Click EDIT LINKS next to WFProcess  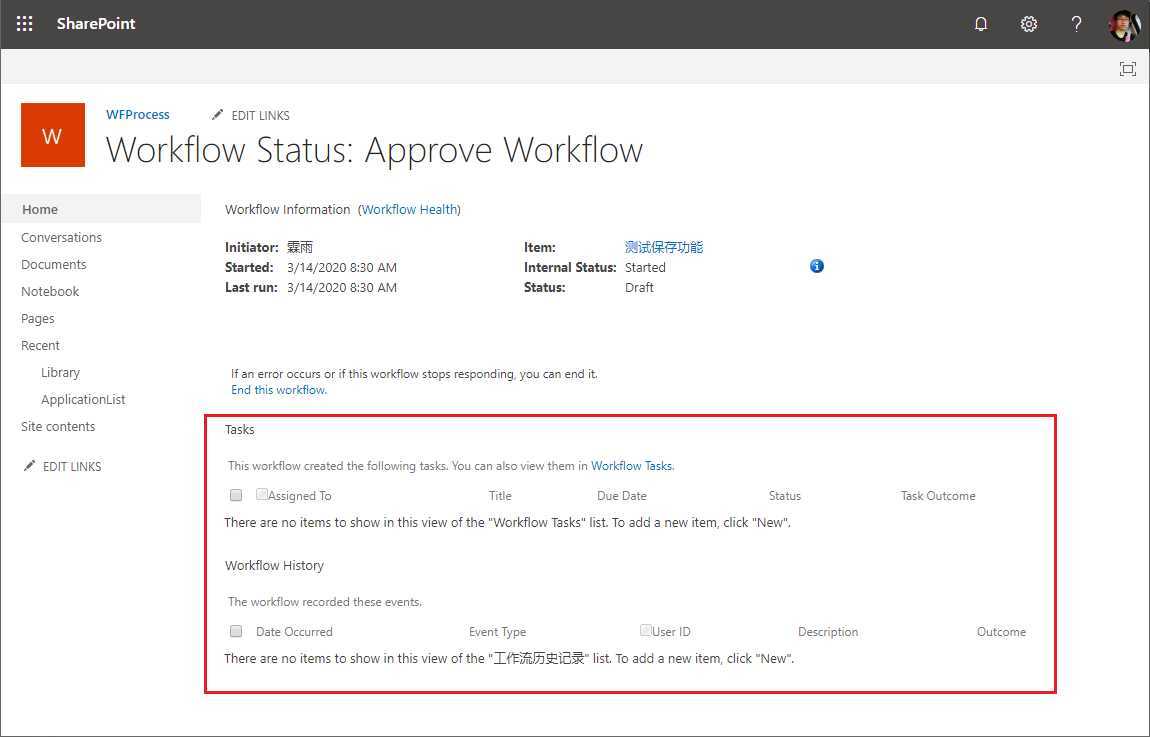260,115
